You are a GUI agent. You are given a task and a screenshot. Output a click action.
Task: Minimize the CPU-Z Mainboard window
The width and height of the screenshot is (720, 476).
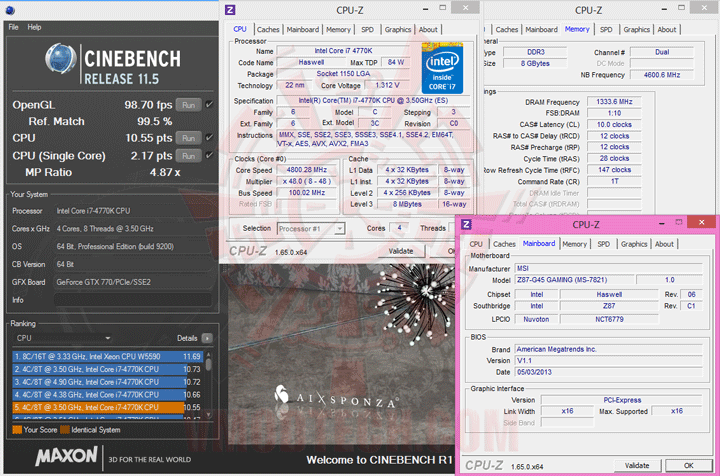[x=662, y=224]
